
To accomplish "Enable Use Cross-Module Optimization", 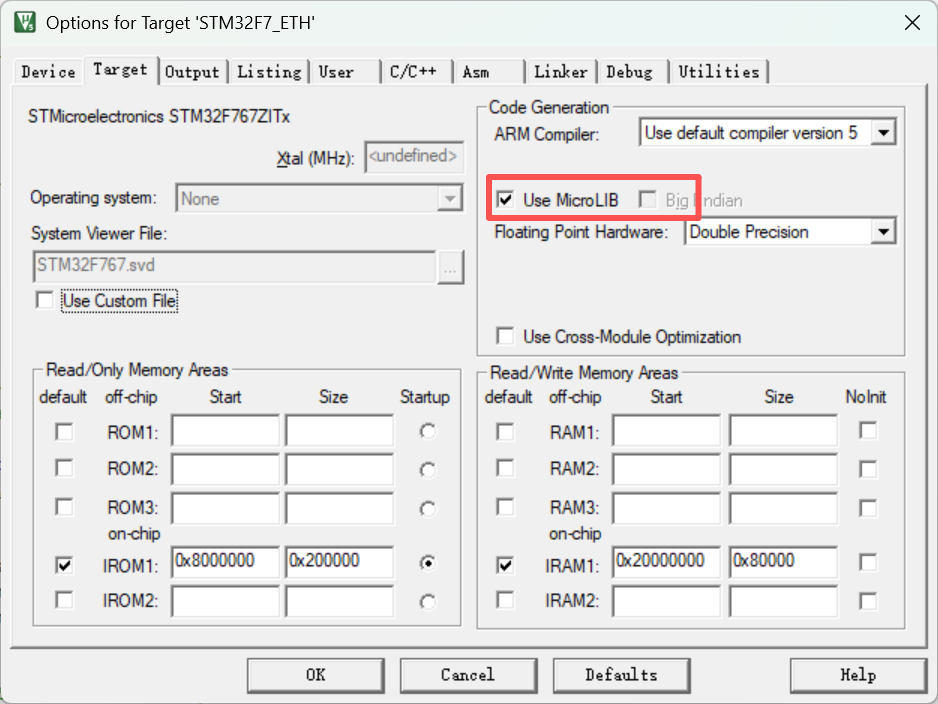I will pos(505,336).
